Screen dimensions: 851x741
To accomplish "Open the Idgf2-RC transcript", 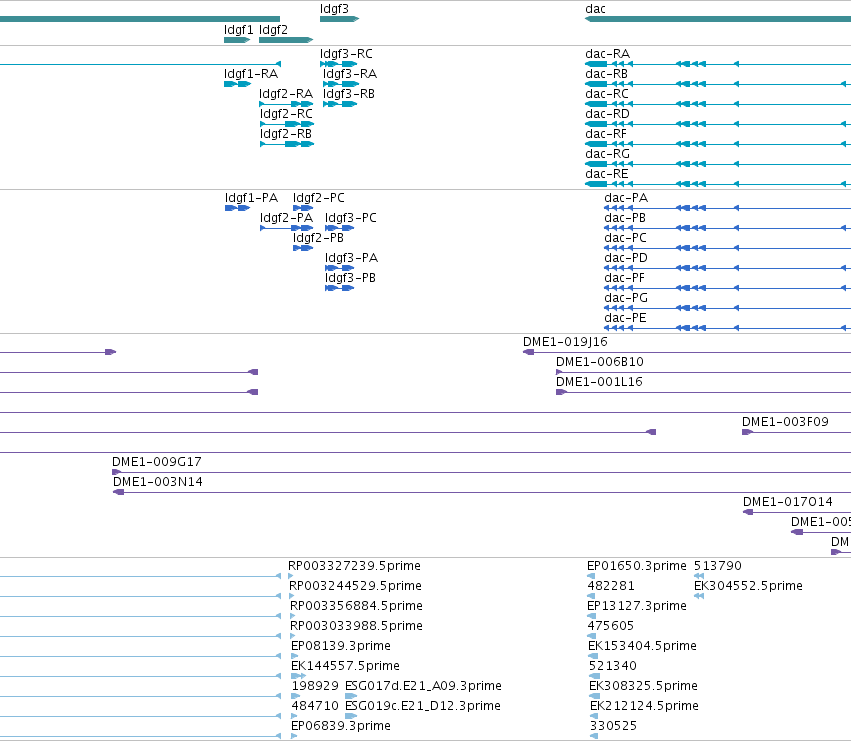I will click(x=287, y=124).
